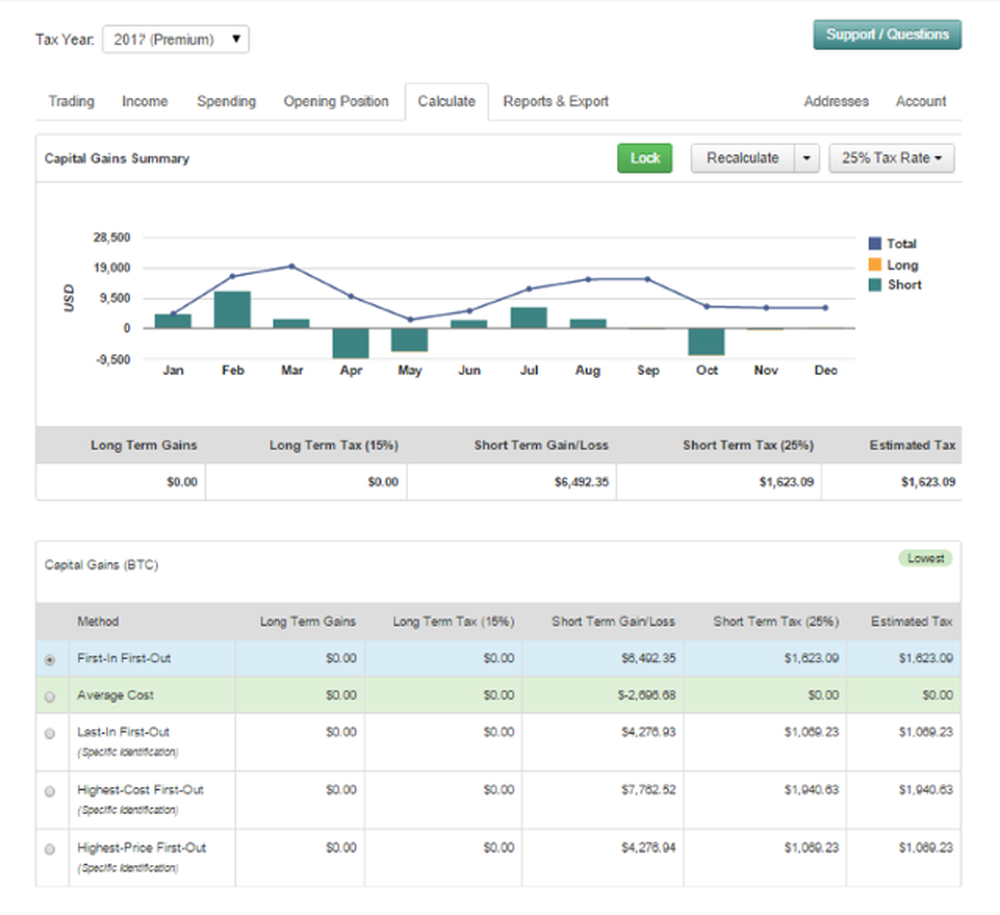Select Last-In First-Out radio option
1000x915 pixels.
[x=50, y=733]
